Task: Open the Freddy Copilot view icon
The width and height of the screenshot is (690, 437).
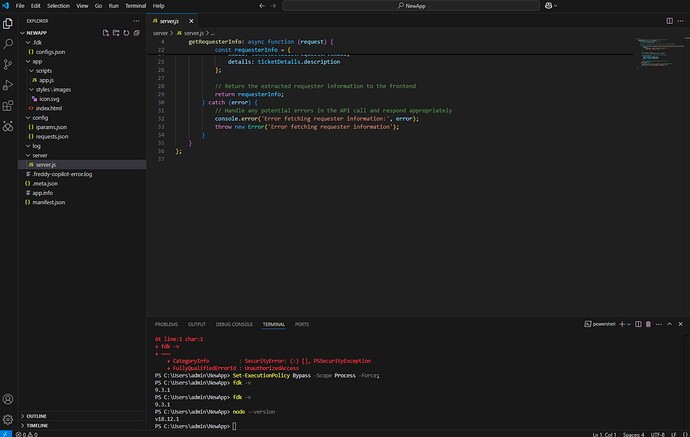Action: coord(8,126)
